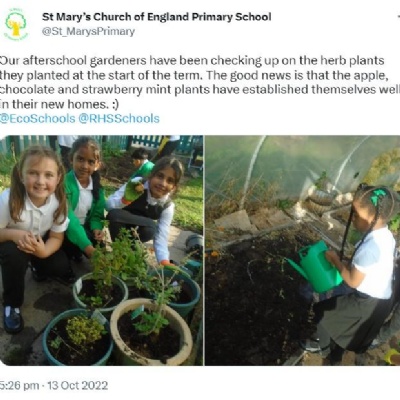
Task: Open the photo of the girl watering soil
Action: 303,250
